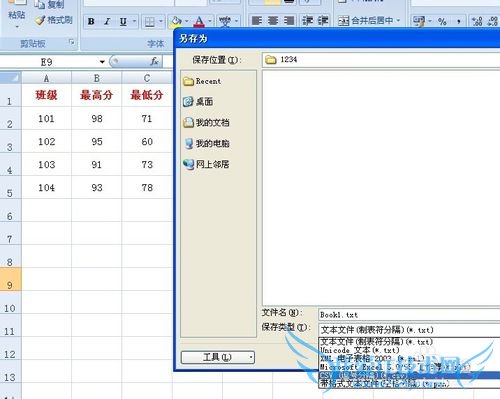The width and height of the screenshot is (500, 399).
Task: Increase decimal places icon
Action: point(477,22)
